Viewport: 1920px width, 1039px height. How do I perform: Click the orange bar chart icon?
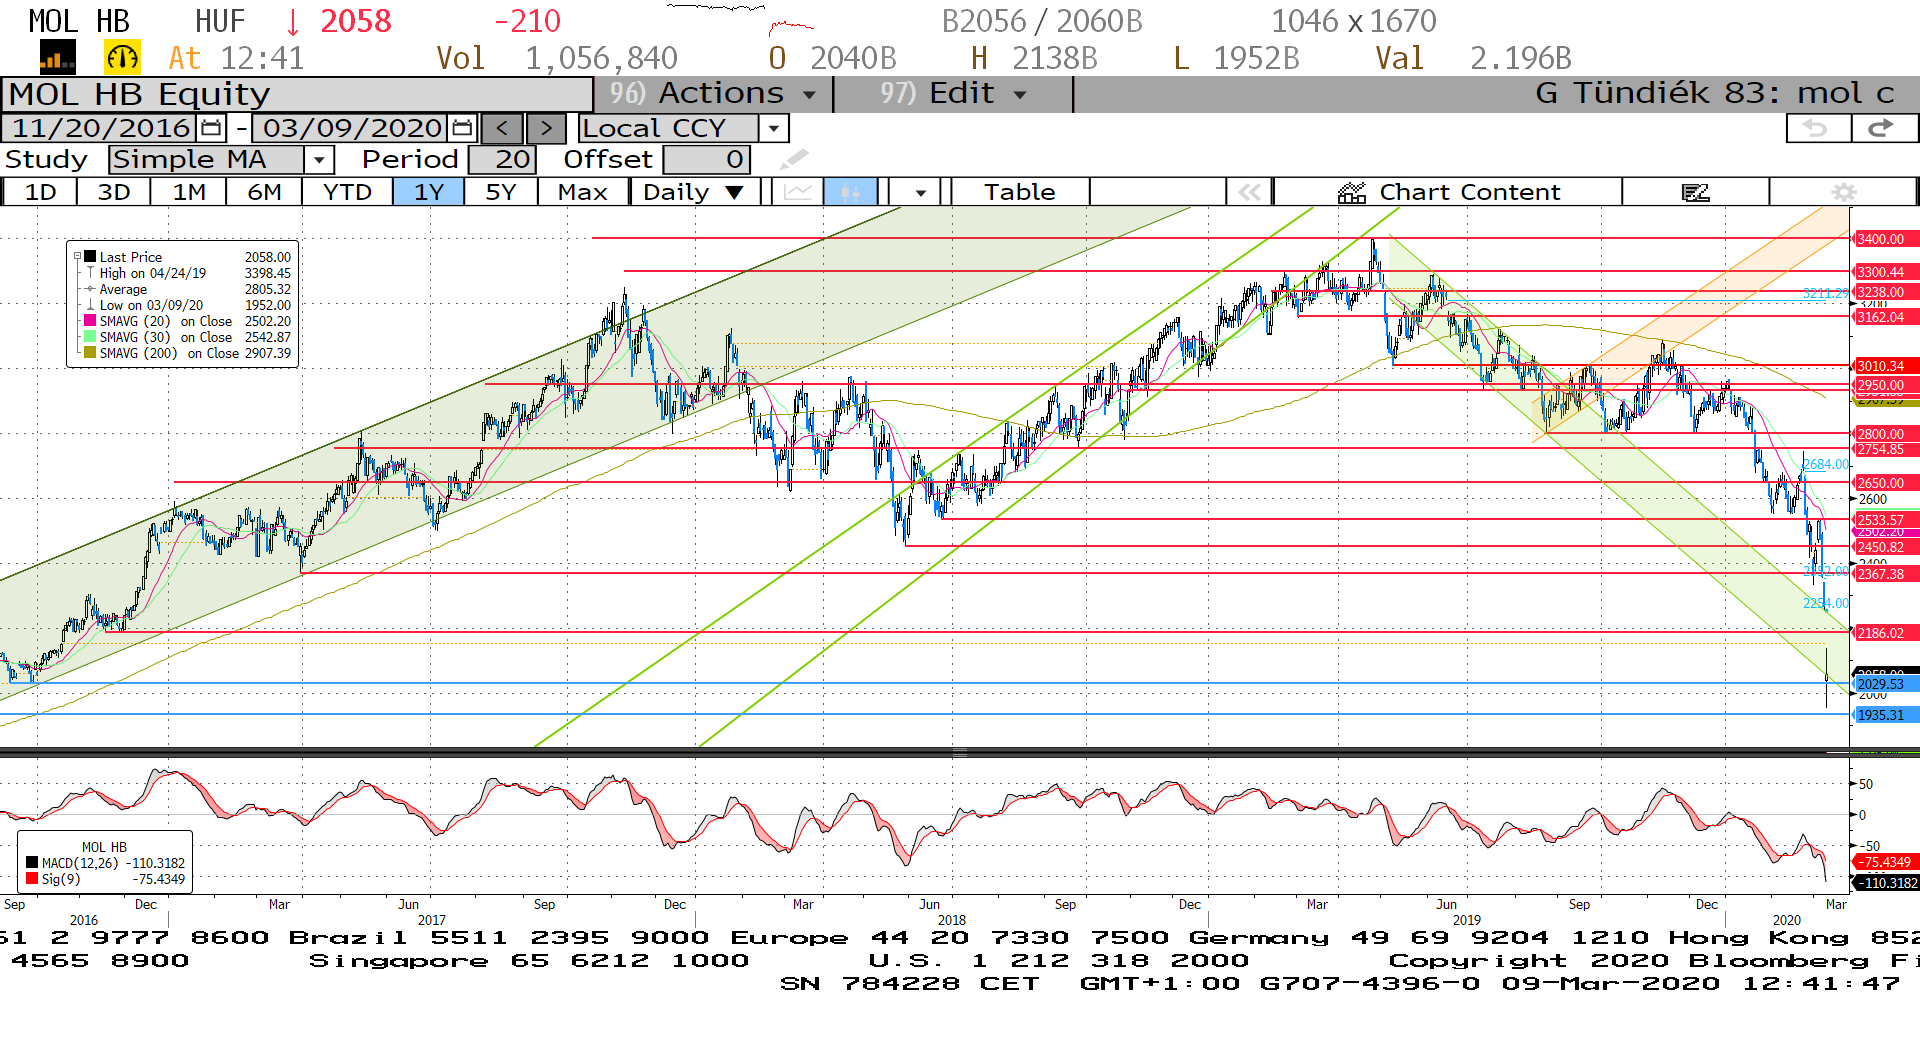coord(57,58)
